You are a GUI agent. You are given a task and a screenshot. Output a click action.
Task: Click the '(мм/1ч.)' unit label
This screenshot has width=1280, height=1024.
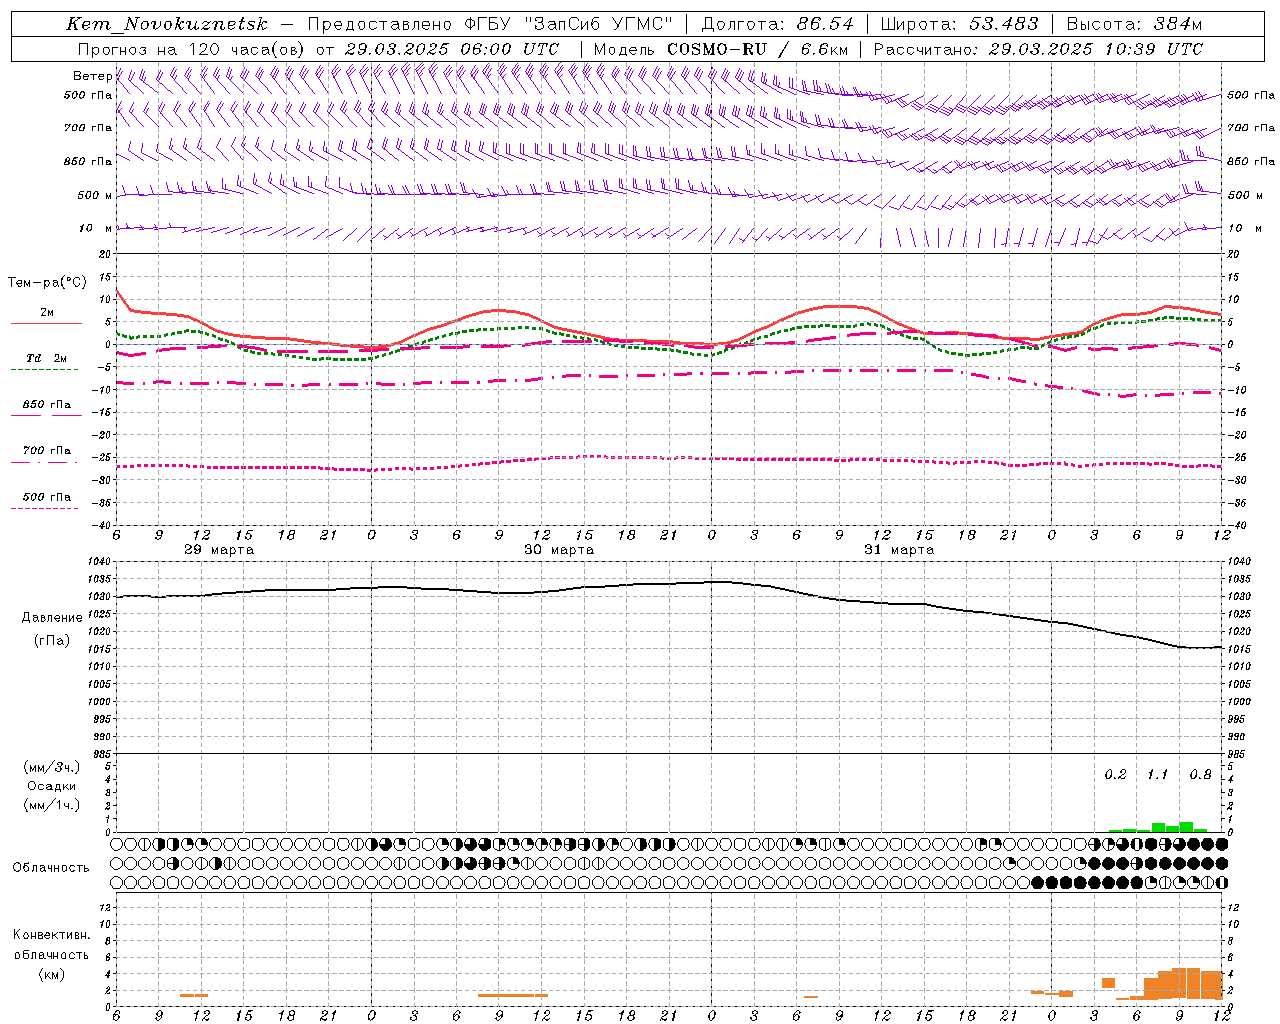[52, 805]
